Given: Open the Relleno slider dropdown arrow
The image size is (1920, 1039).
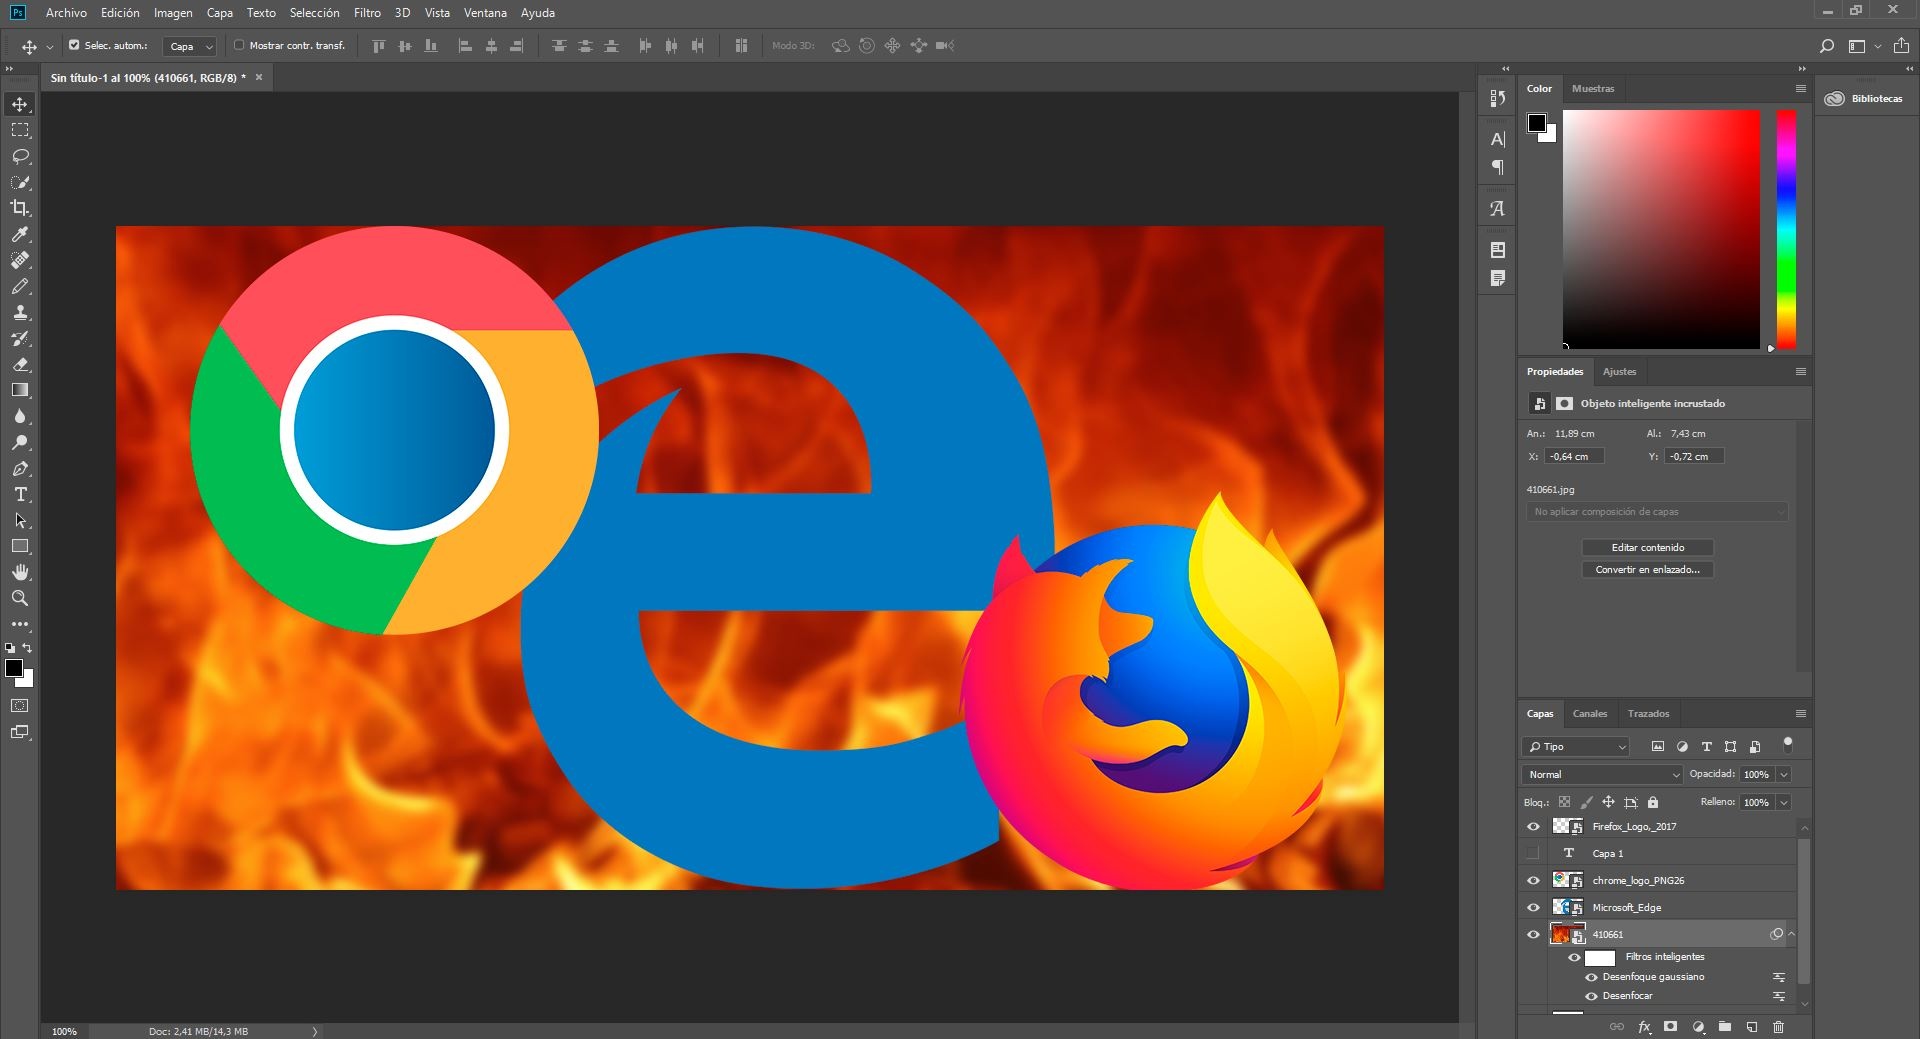Looking at the screenshot, I should click(1784, 802).
